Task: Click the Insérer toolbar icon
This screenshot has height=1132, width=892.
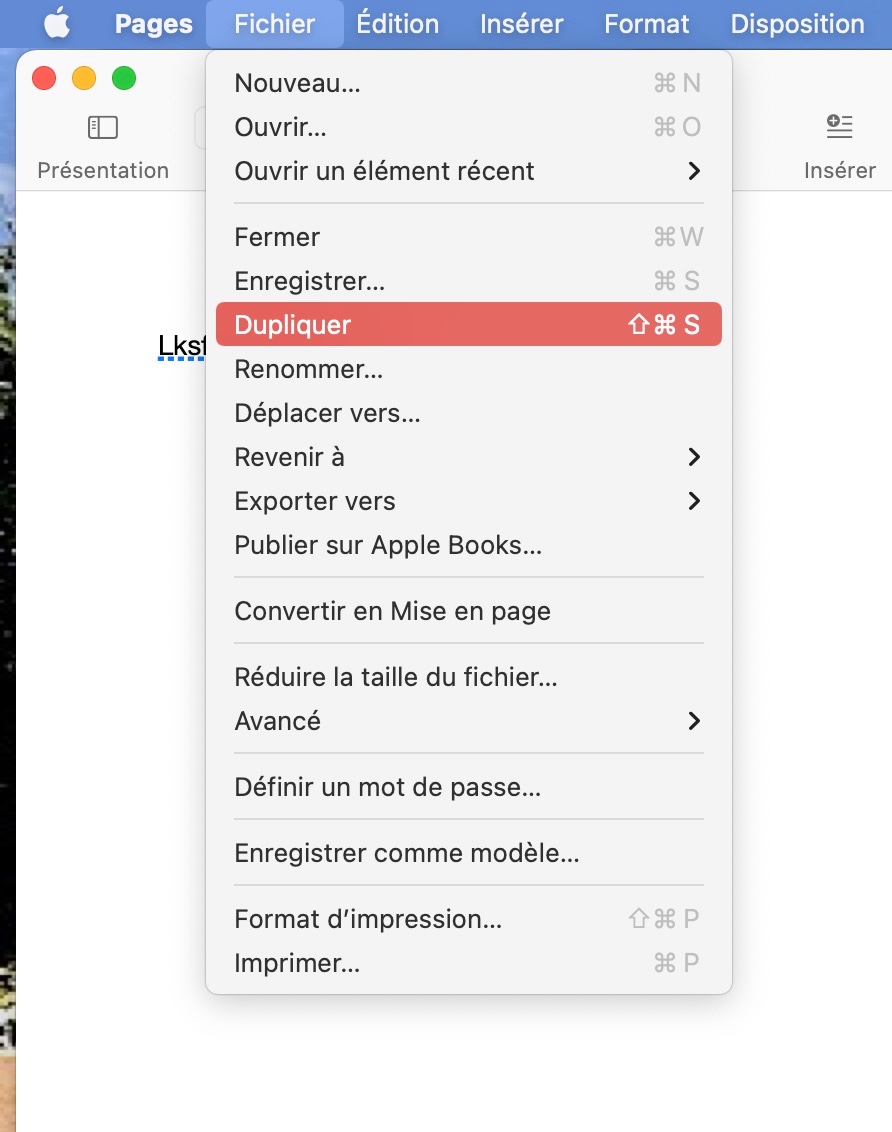Action: 839,127
